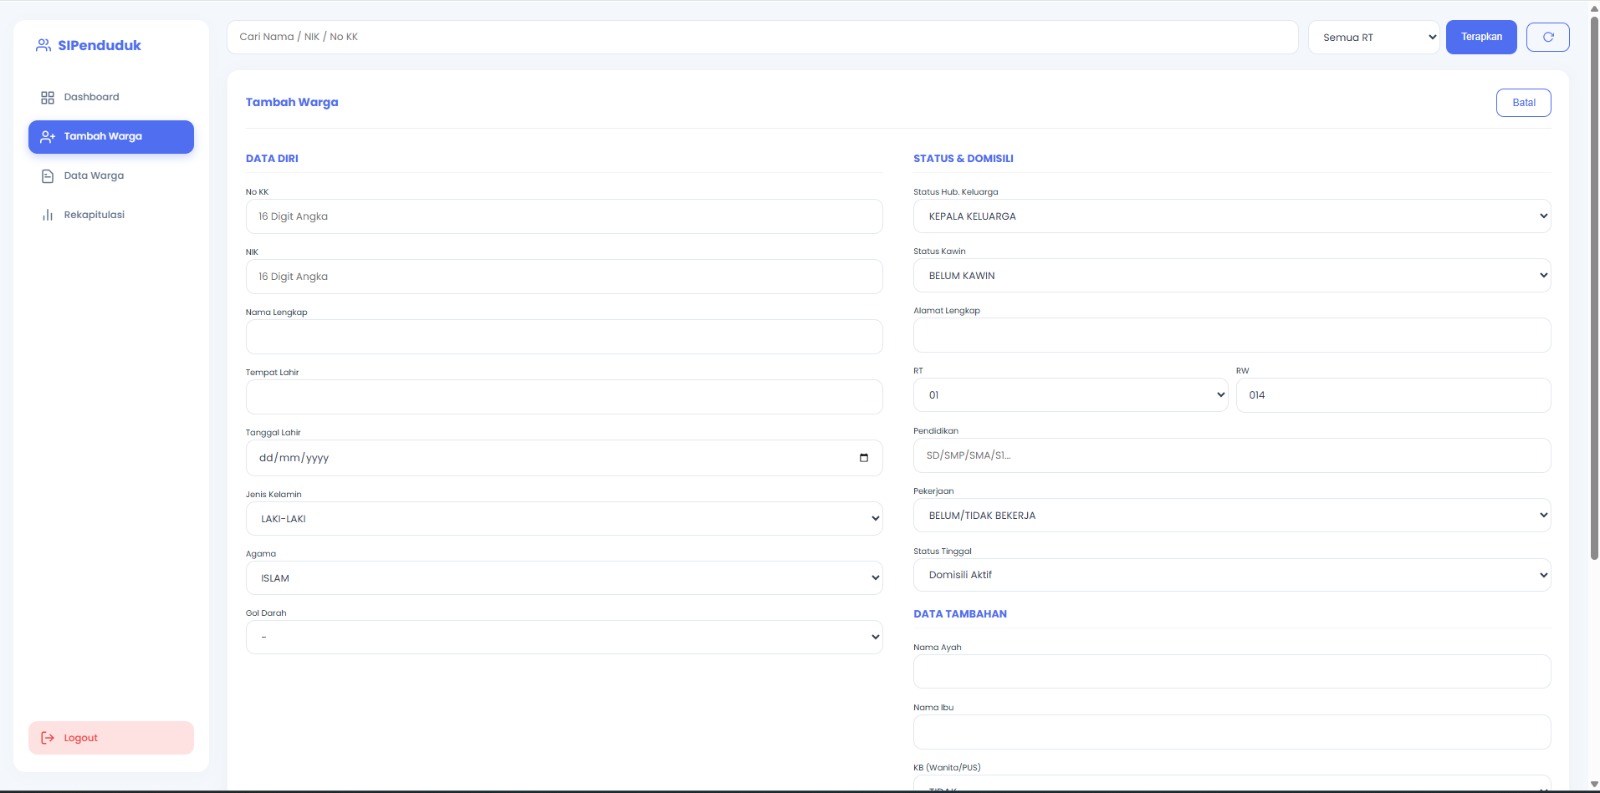Image resolution: width=1600 pixels, height=793 pixels.
Task: Open the Pekerjaan dropdown list
Action: click(x=1231, y=516)
